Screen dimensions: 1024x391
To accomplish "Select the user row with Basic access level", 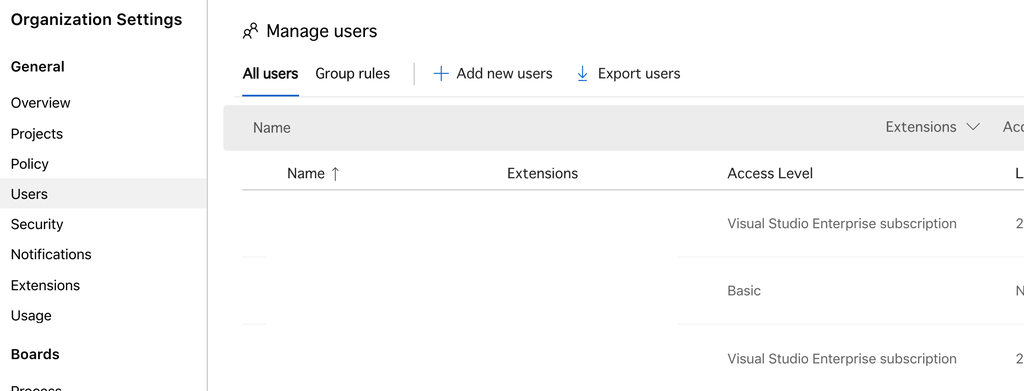I will click(x=633, y=290).
